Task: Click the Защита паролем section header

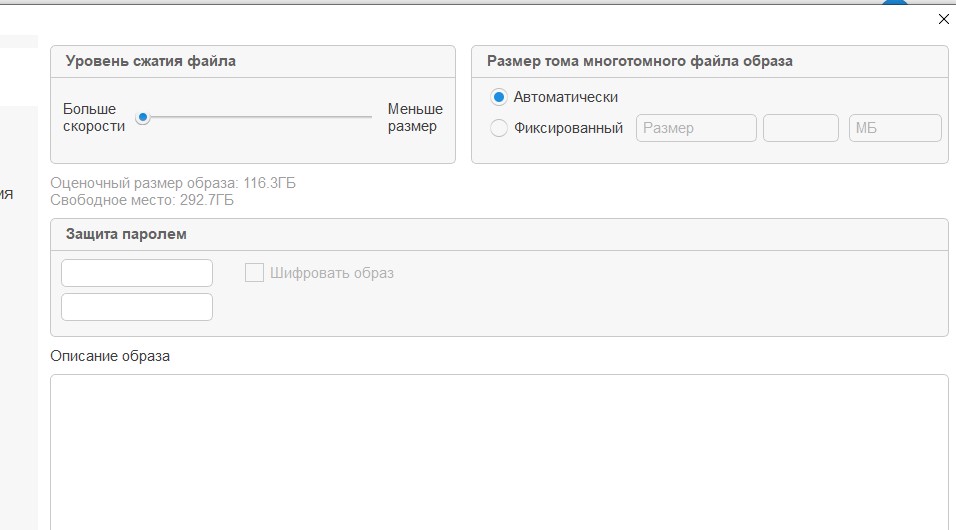Action: [126, 234]
